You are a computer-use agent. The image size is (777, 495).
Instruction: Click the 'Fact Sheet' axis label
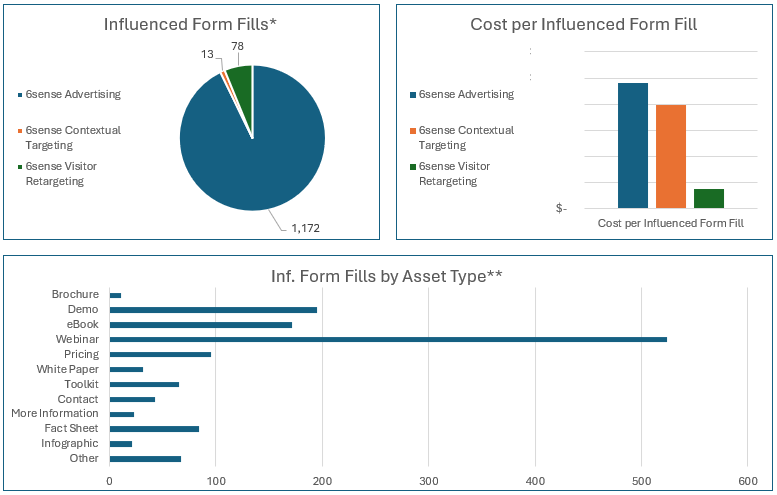click(x=71, y=428)
